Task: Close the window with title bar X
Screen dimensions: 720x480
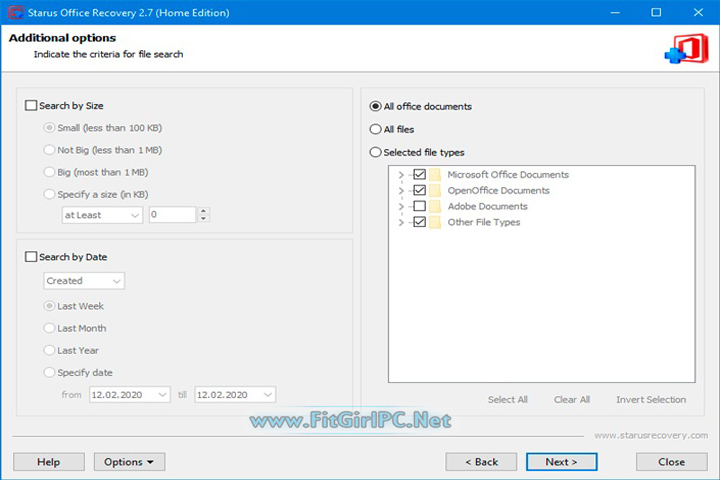Action: click(698, 12)
